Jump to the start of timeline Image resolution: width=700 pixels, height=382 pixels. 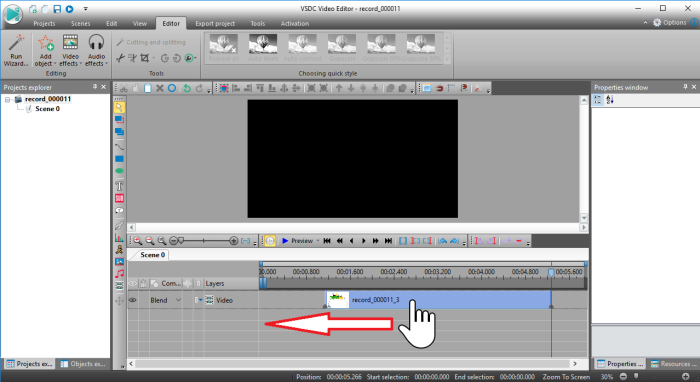click(x=327, y=241)
